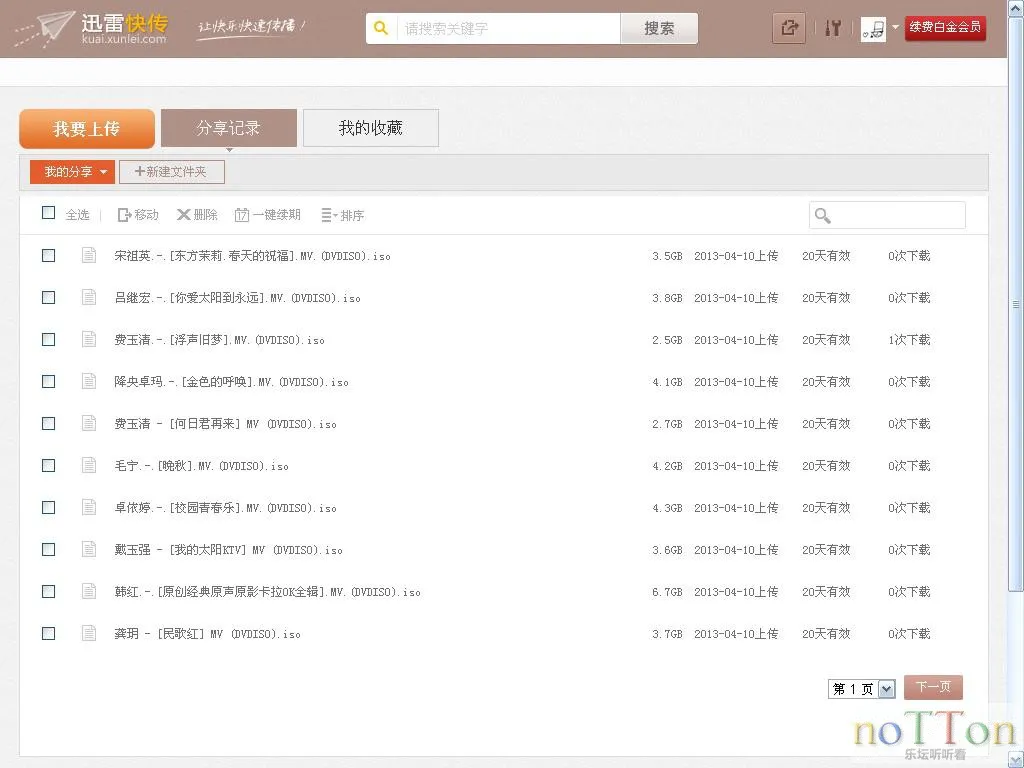Click the file icon beside 毛宁 晚秋 MV
Image resolution: width=1024 pixels, height=768 pixels.
click(89, 465)
